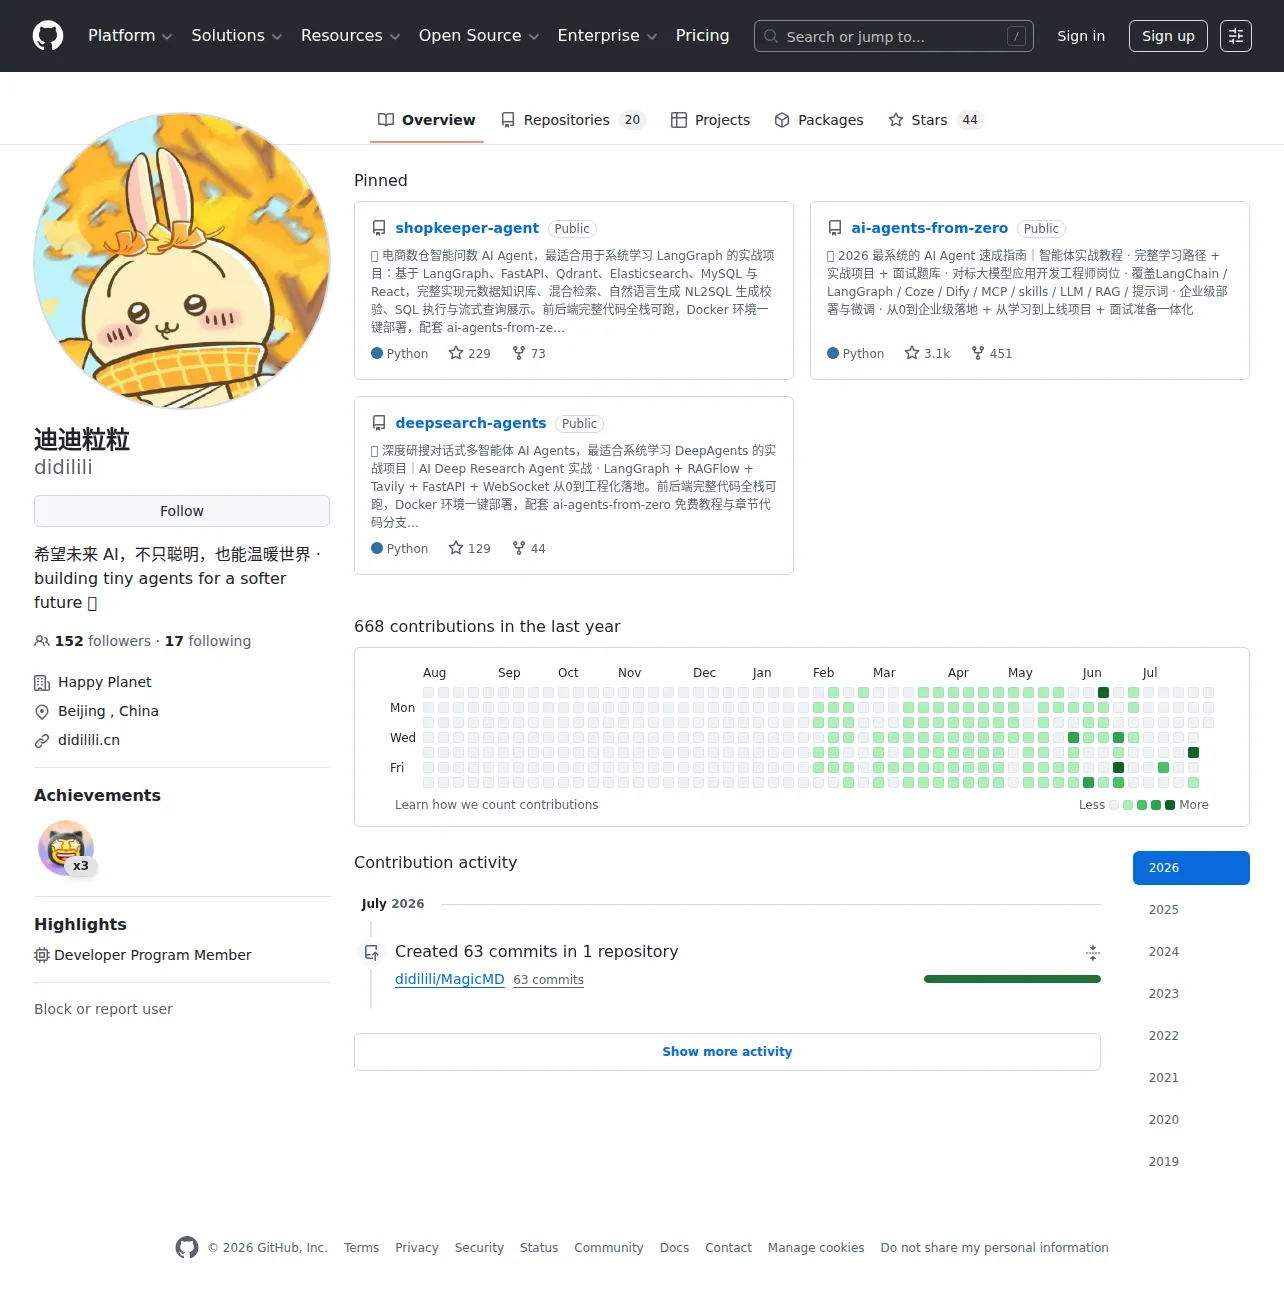1284x1301 pixels.
Task: Expand the Enterprise menu
Action: click(607, 36)
